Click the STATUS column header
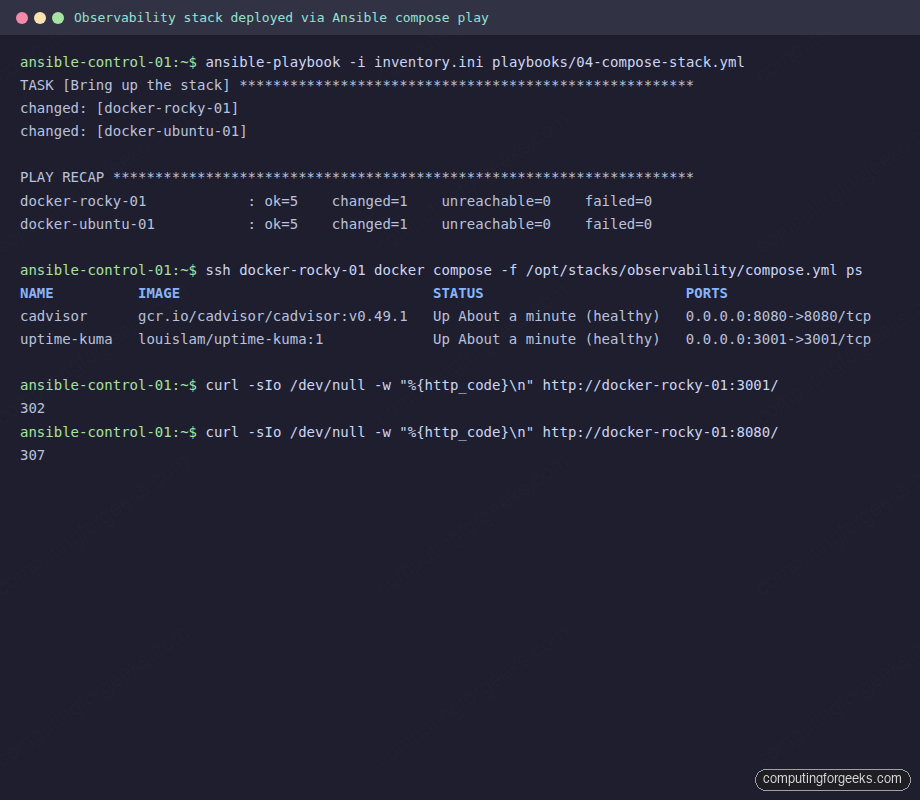This screenshot has width=920, height=800. [458, 293]
